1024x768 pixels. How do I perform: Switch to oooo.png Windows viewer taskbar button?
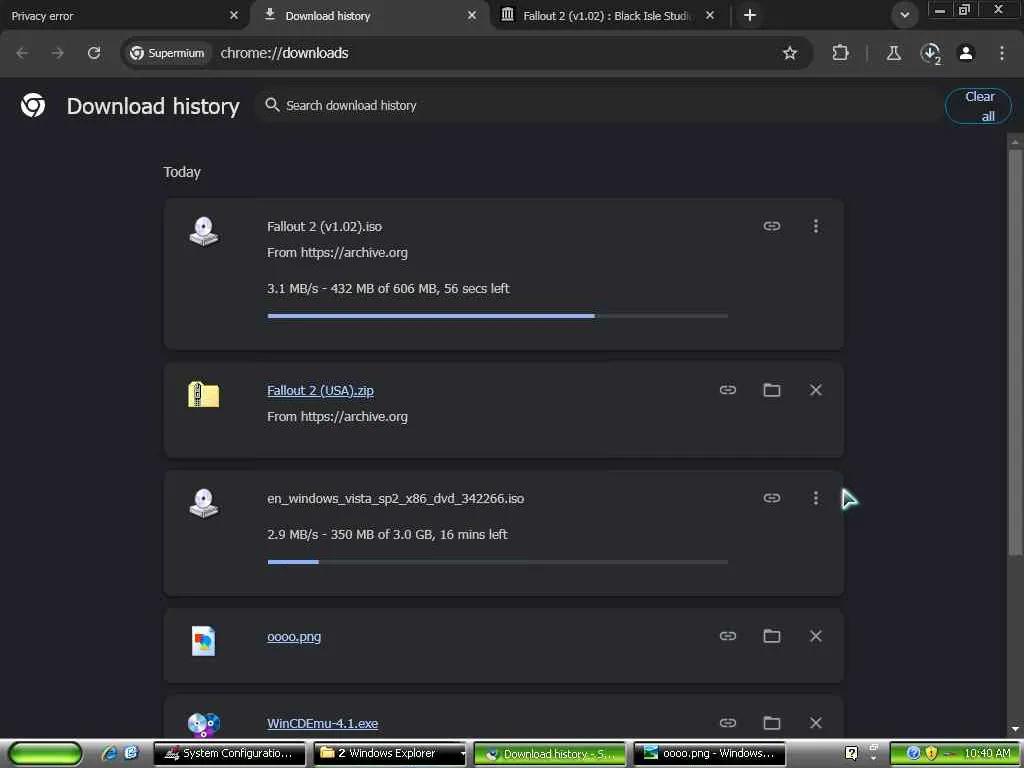(x=710, y=753)
